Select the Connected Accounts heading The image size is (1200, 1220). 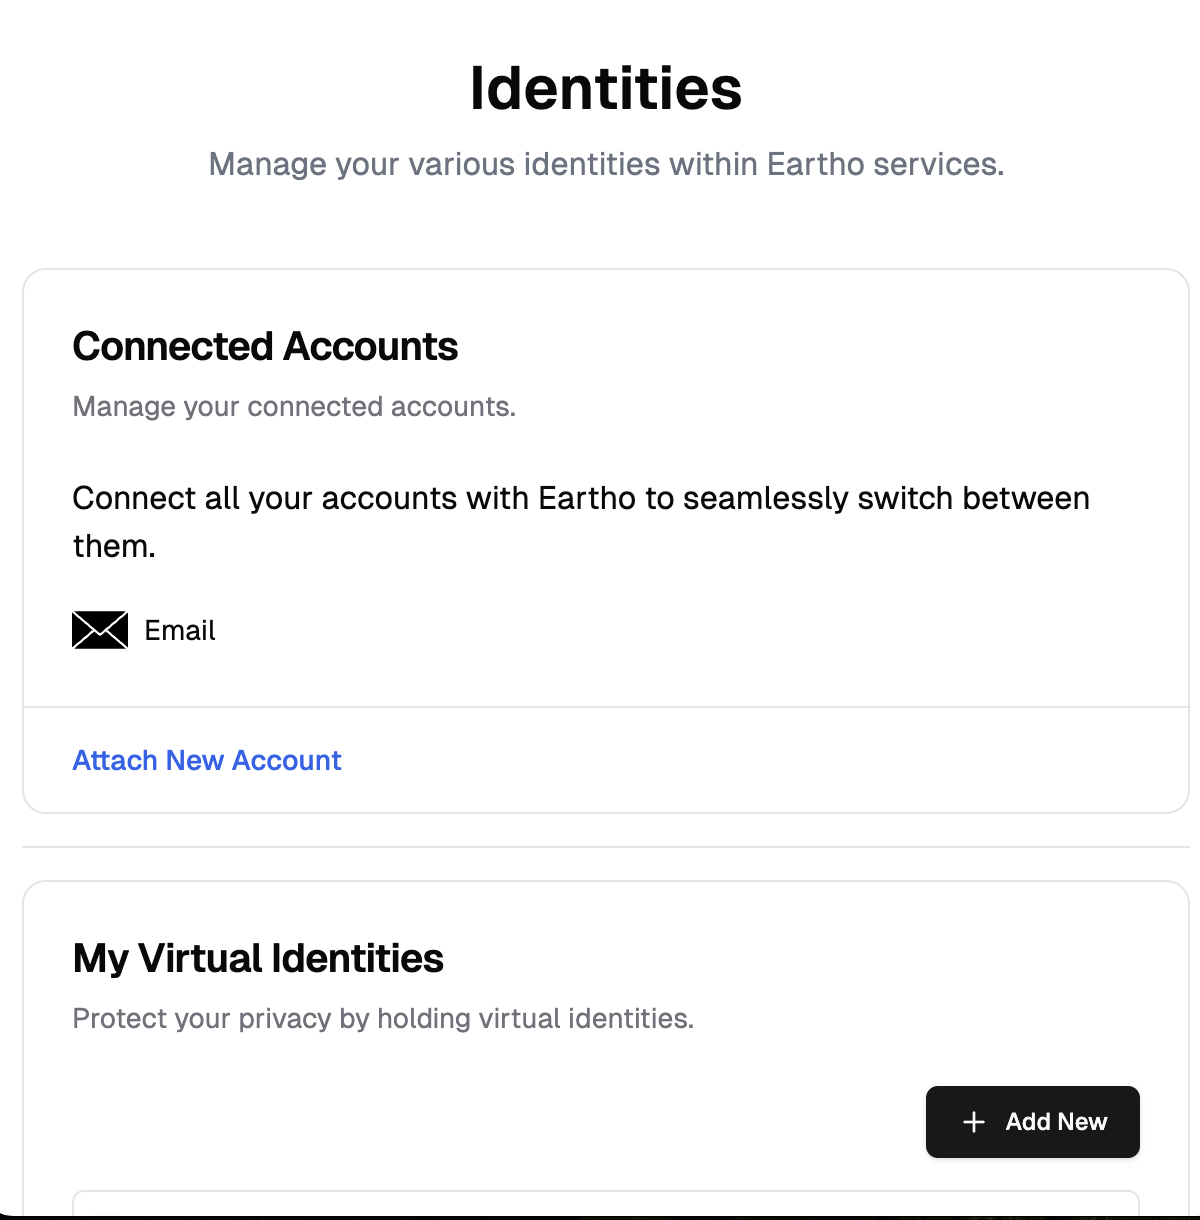point(265,346)
